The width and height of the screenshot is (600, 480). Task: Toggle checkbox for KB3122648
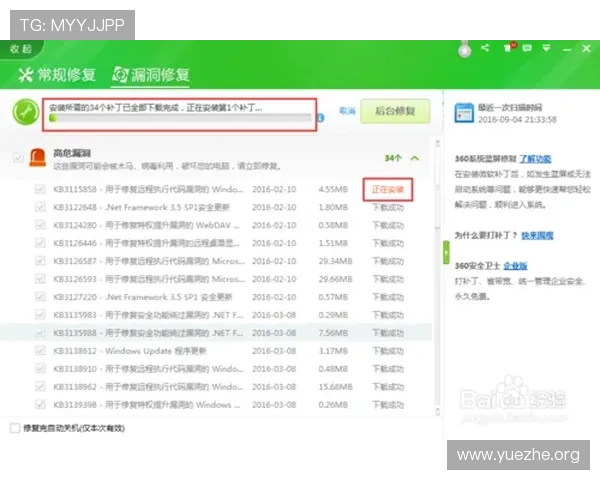pyautogui.click(x=40, y=207)
